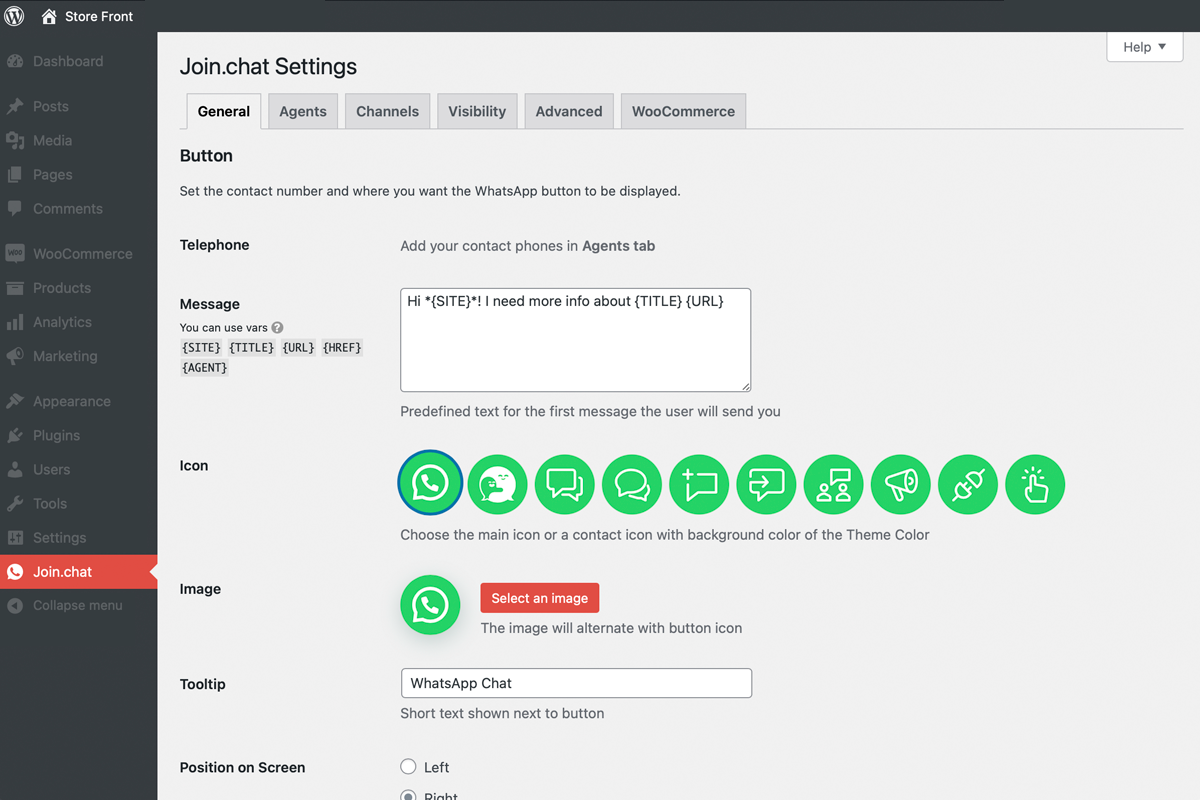Click the Tools wrench icon in the sidebar
This screenshot has height=800, width=1200.
pyautogui.click(x=15, y=503)
